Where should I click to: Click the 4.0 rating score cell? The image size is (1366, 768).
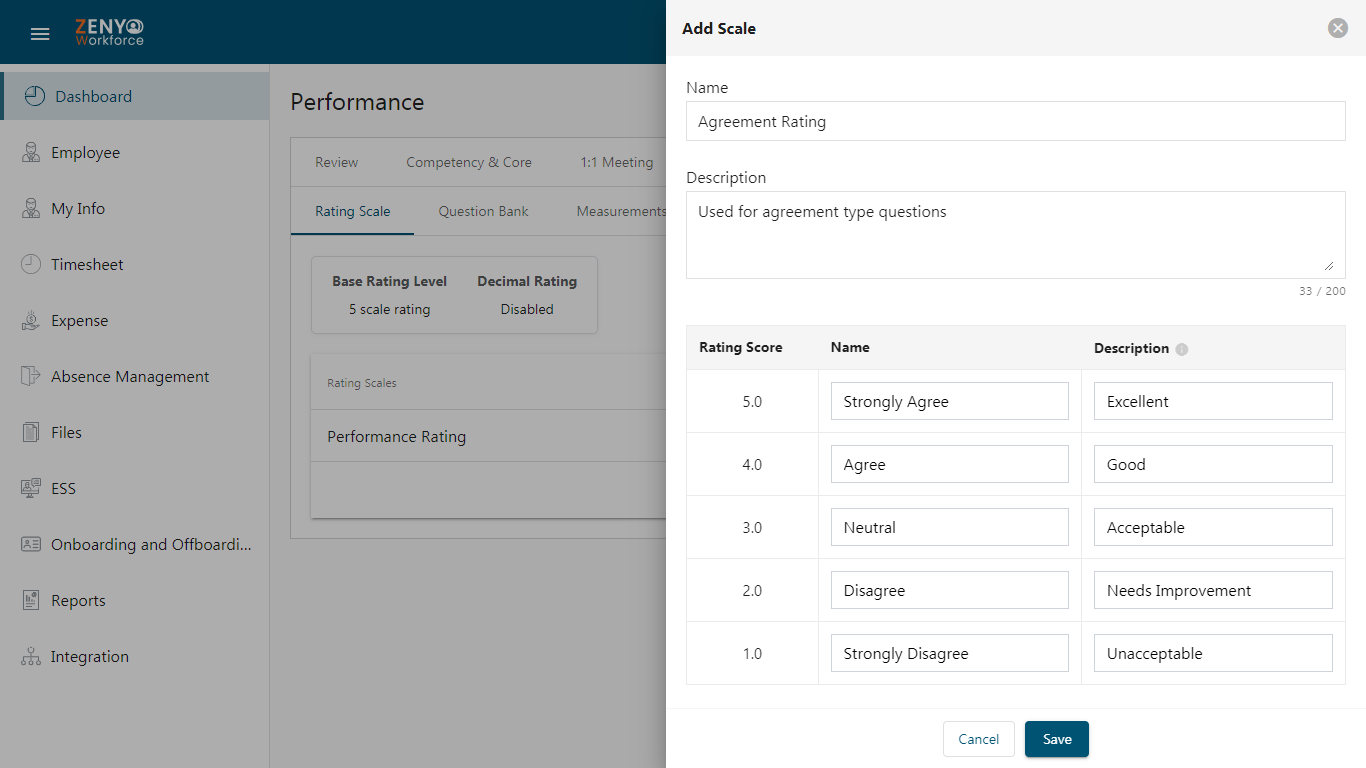pyautogui.click(x=752, y=464)
